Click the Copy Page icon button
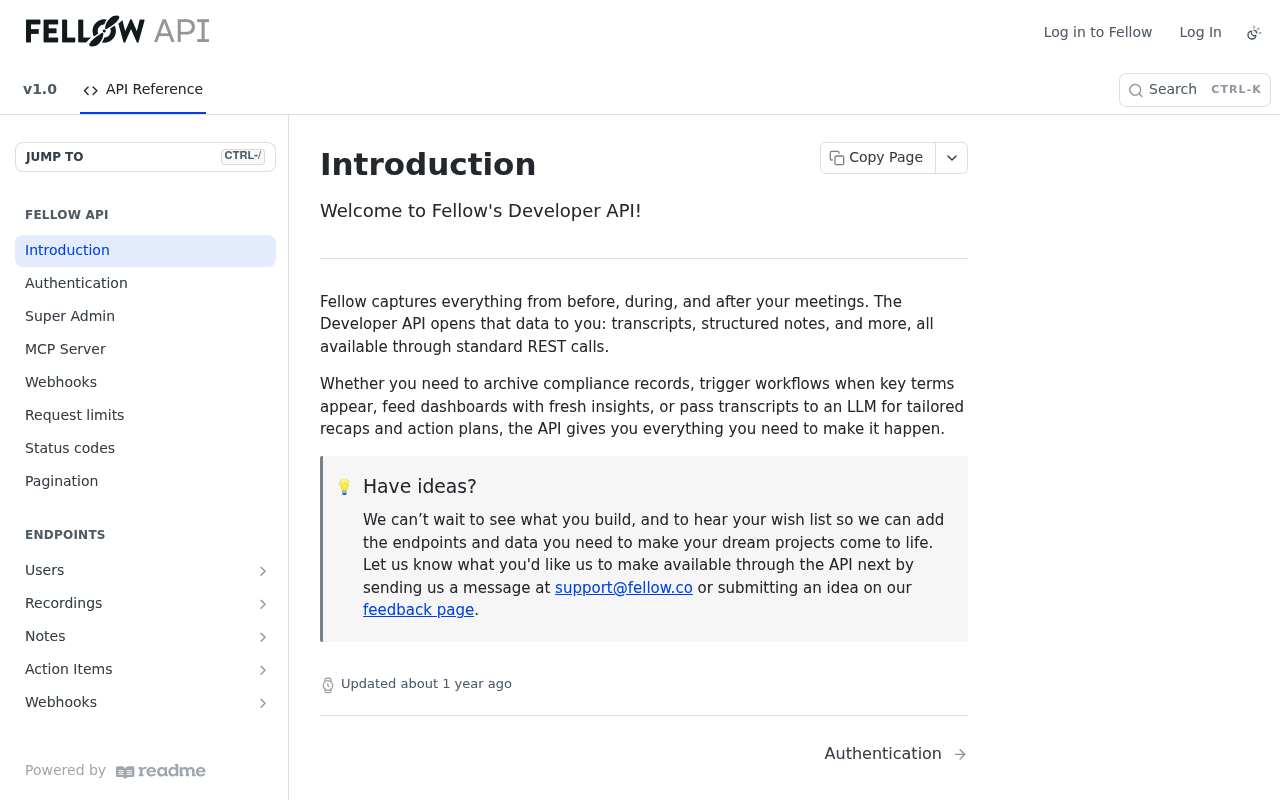The height and width of the screenshot is (800, 1280). (838, 158)
